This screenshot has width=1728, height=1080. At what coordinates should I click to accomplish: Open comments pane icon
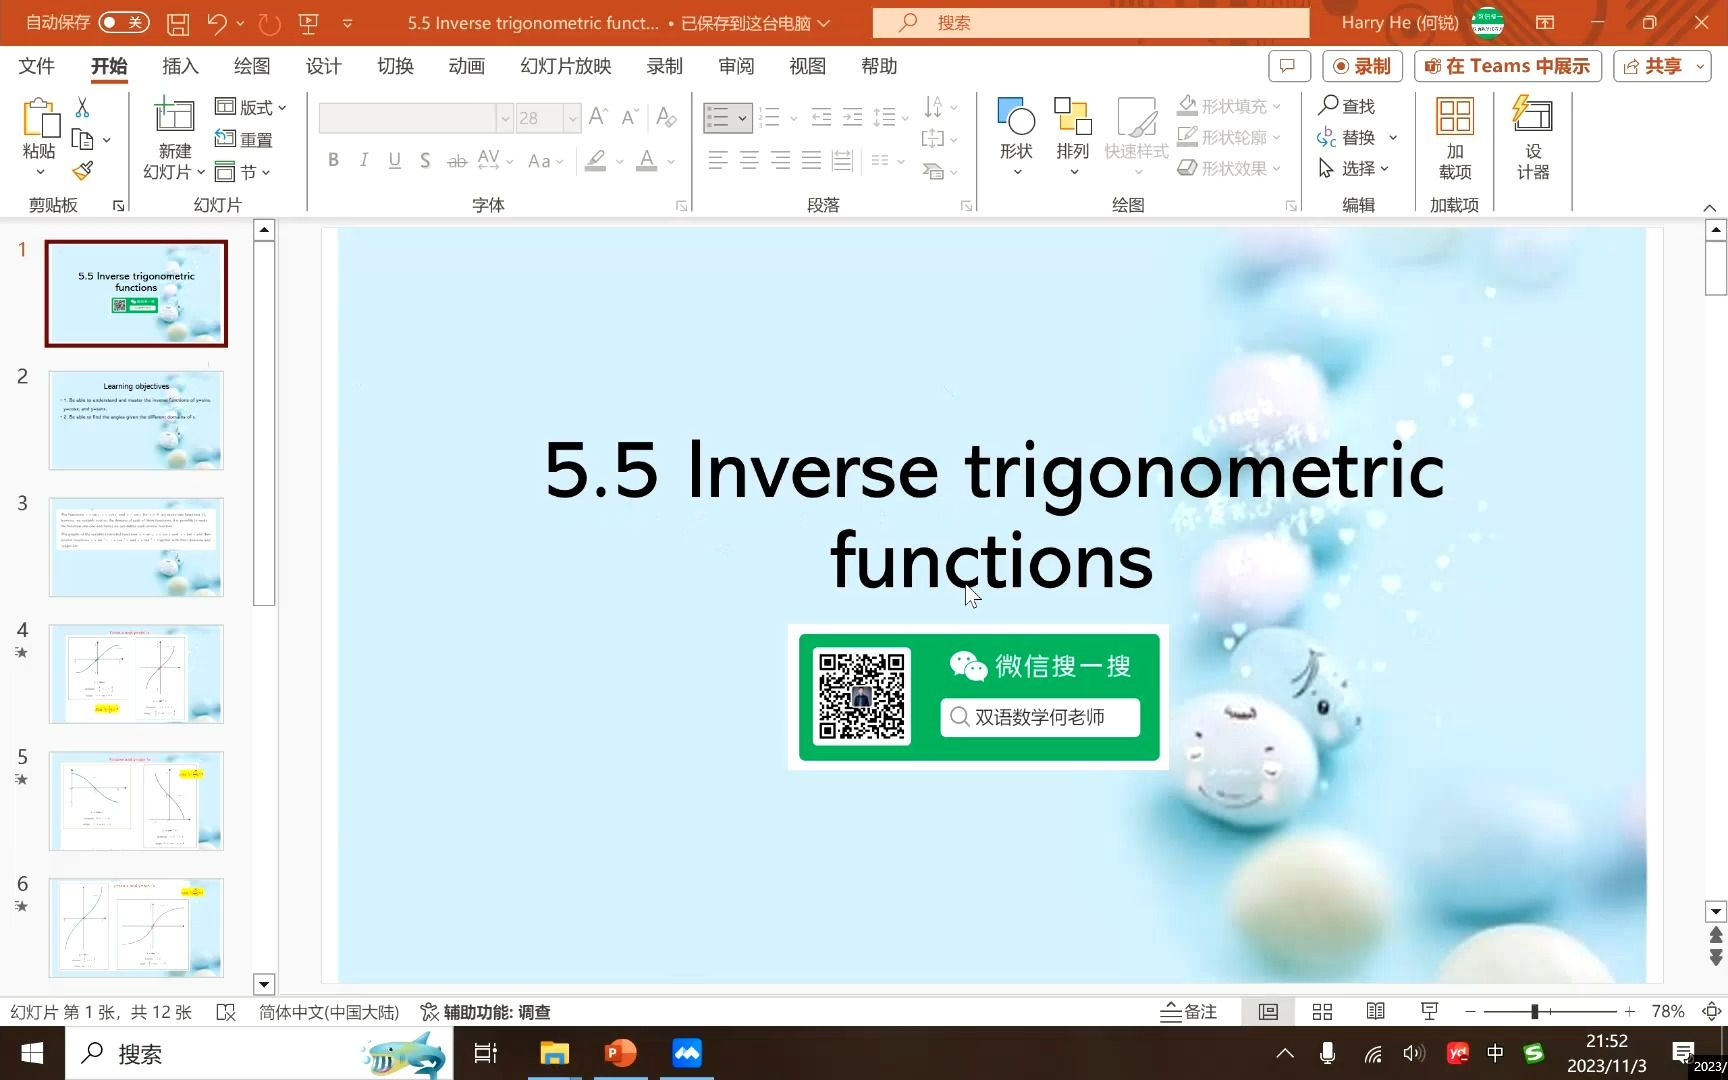[1289, 66]
